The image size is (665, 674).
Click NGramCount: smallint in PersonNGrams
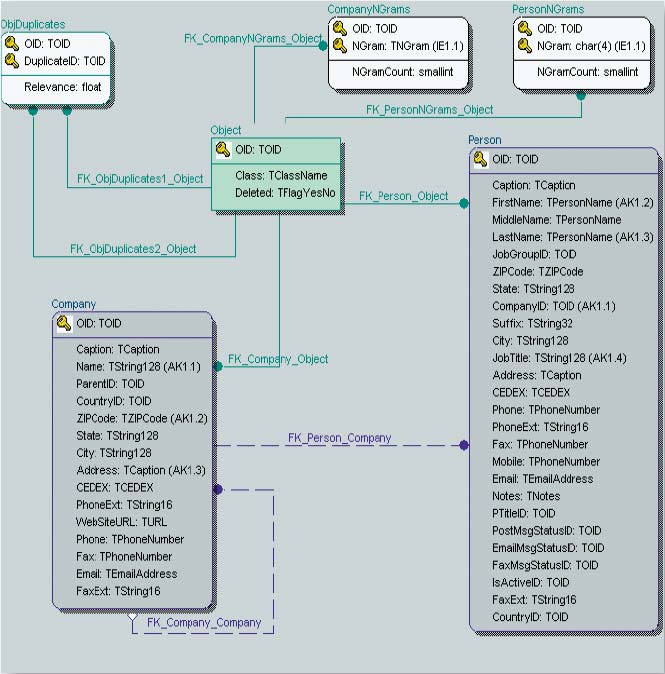(587, 71)
